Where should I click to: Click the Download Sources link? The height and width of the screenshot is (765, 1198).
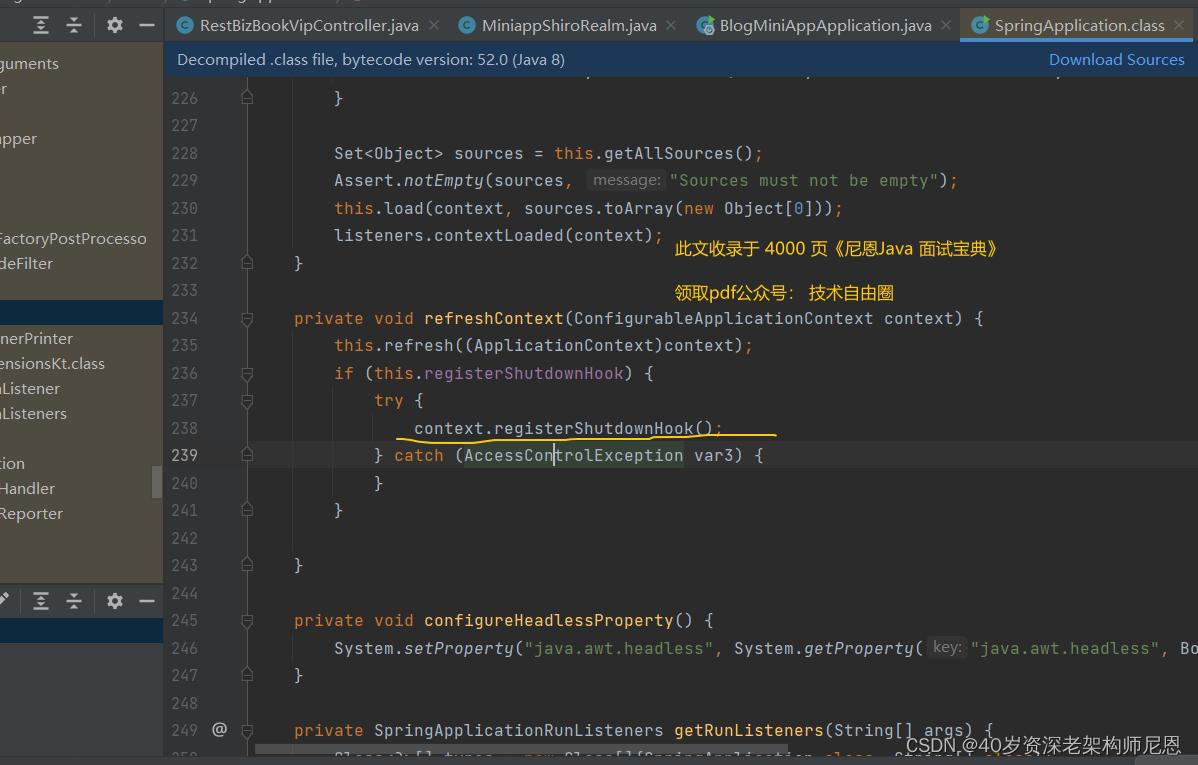(x=1116, y=60)
